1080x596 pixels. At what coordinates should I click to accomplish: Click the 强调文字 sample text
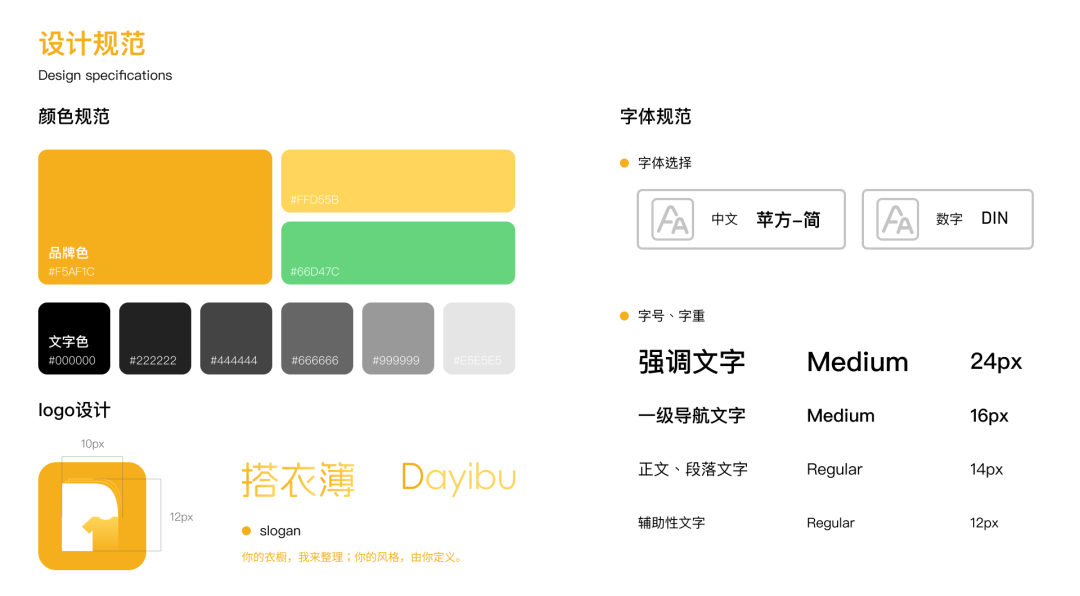692,362
